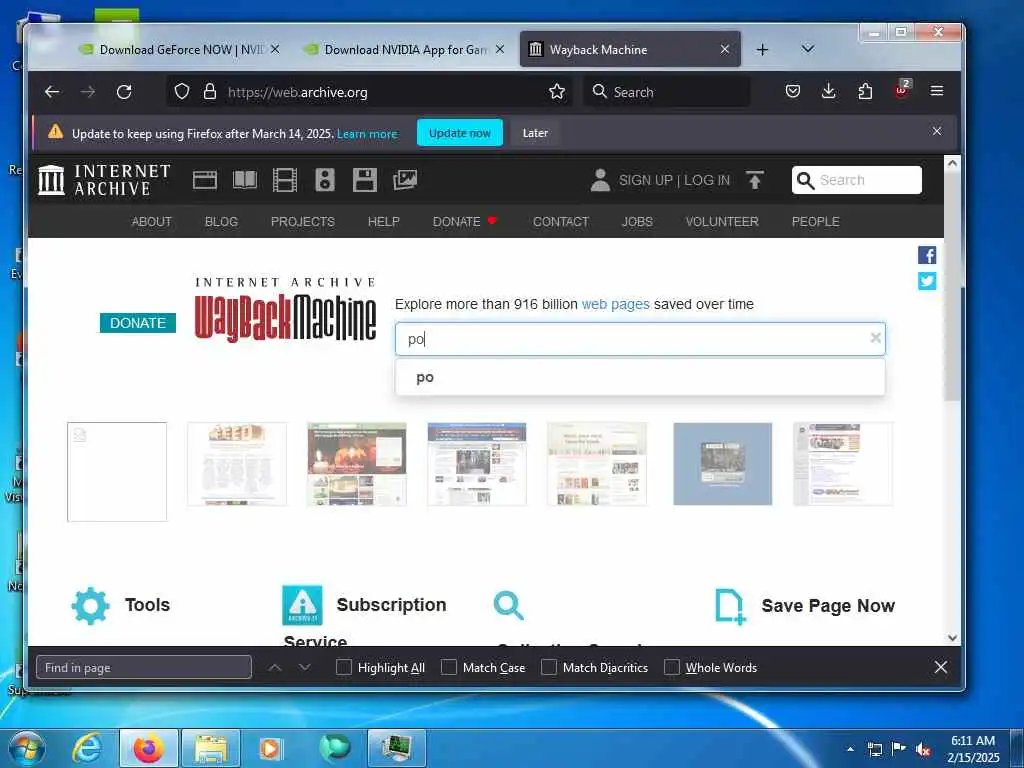Click the Find in page input field
This screenshot has width=1024, height=768.
click(x=144, y=667)
